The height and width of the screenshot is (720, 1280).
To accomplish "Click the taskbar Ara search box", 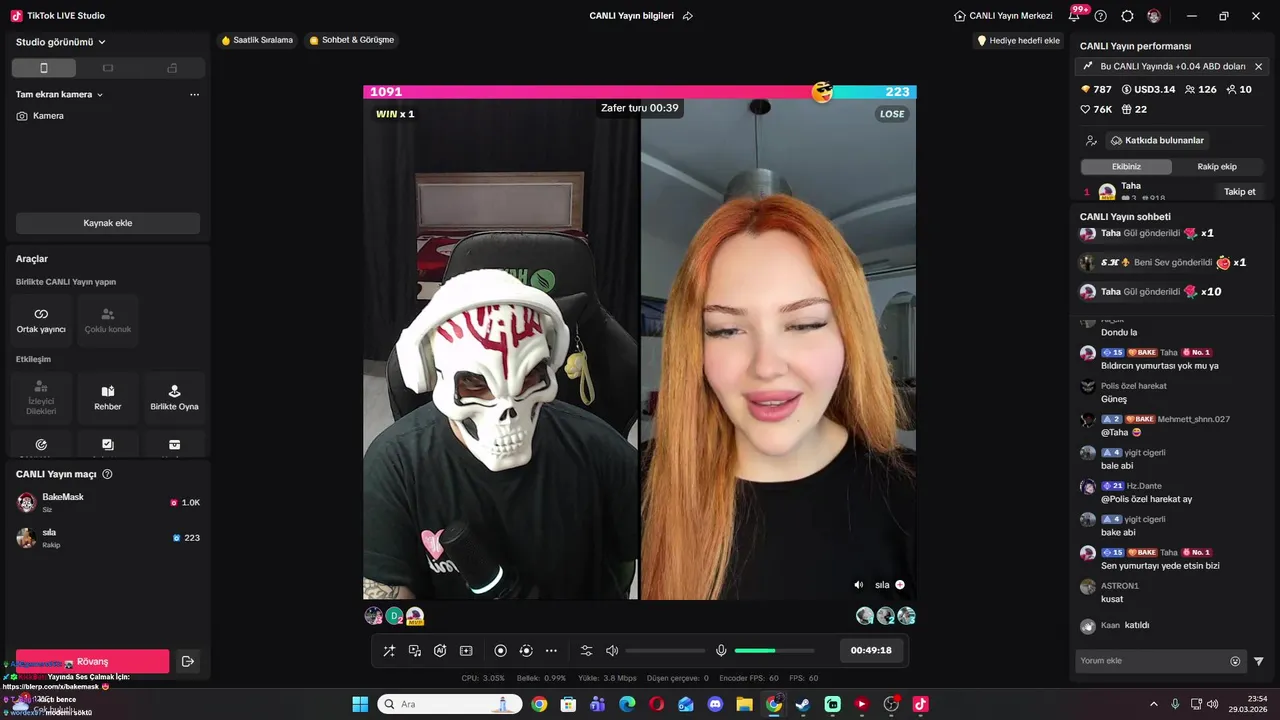I will pyautogui.click(x=450, y=705).
